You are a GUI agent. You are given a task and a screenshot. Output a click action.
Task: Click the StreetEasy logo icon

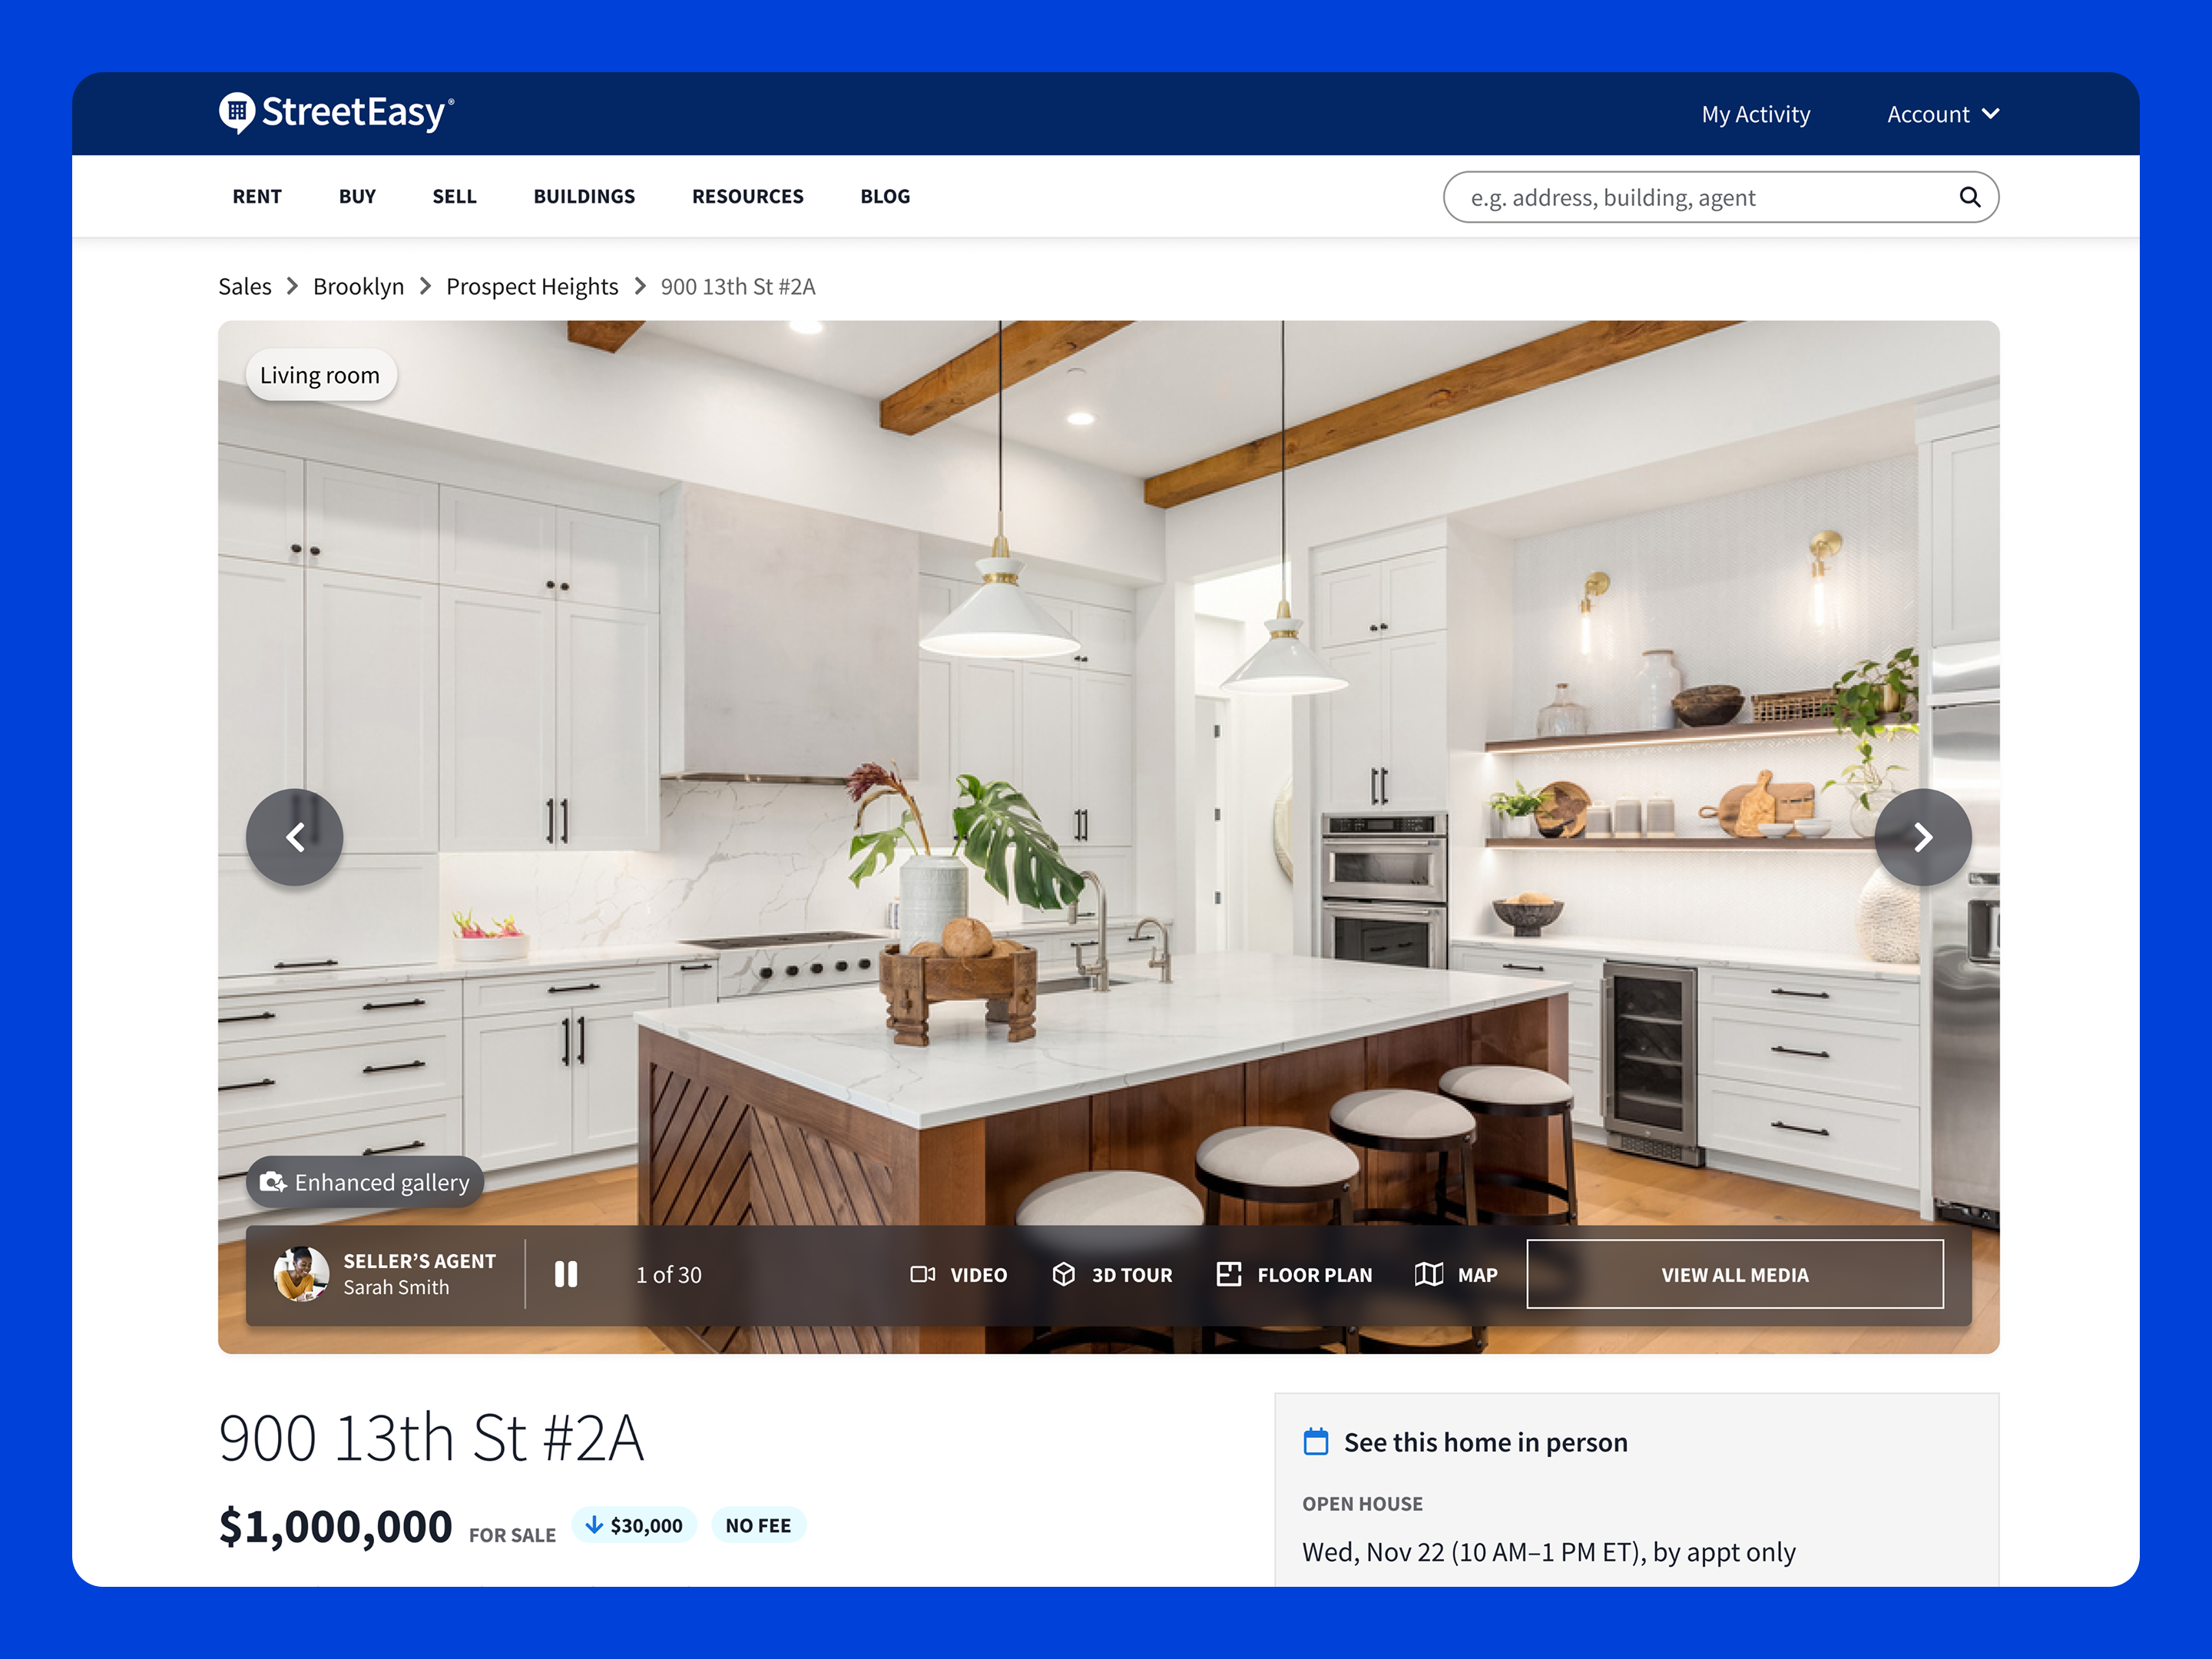click(x=237, y=113)
